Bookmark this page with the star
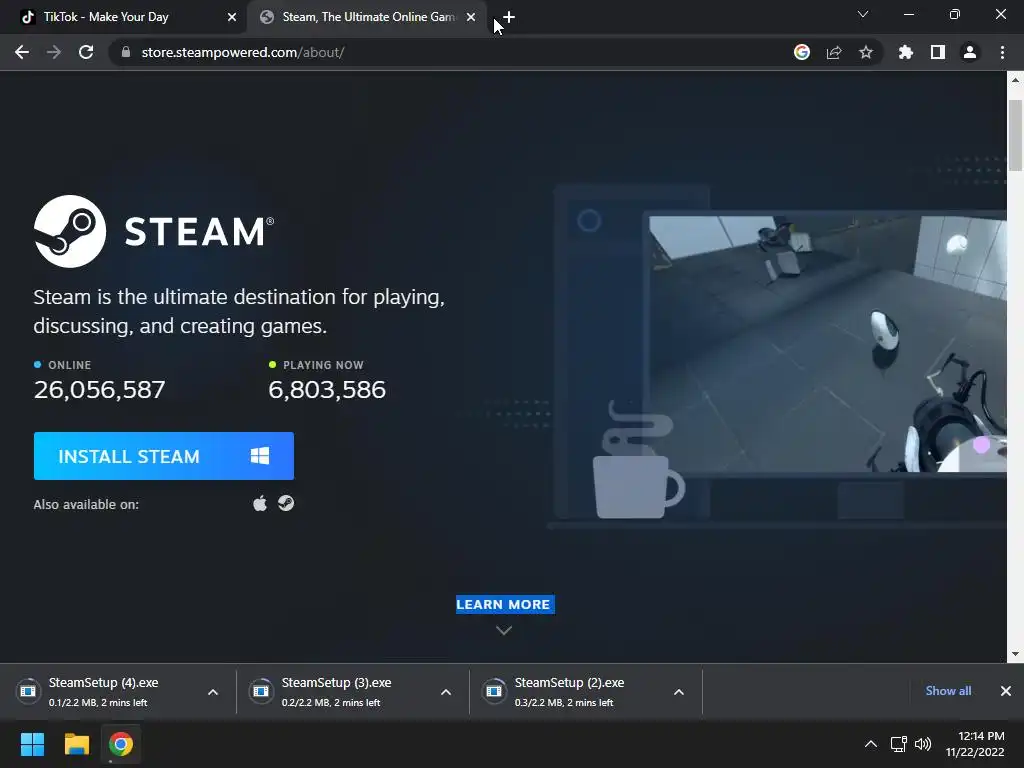Viewport: 1024px width, 768px height. (866, 52)
